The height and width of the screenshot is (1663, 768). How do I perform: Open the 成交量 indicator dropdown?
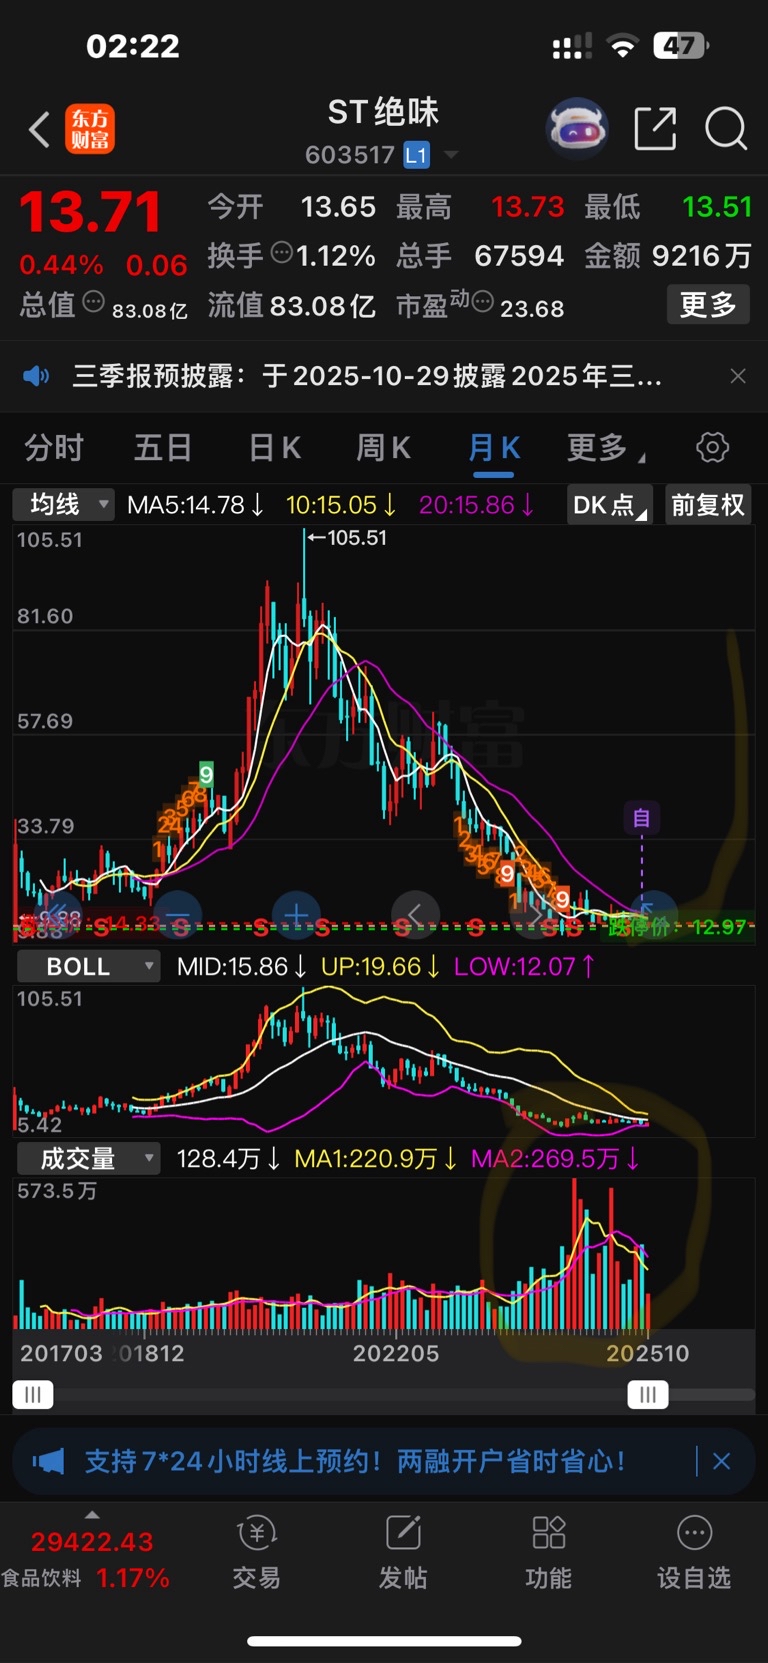pyautogui.click(x=89, y=1158)
